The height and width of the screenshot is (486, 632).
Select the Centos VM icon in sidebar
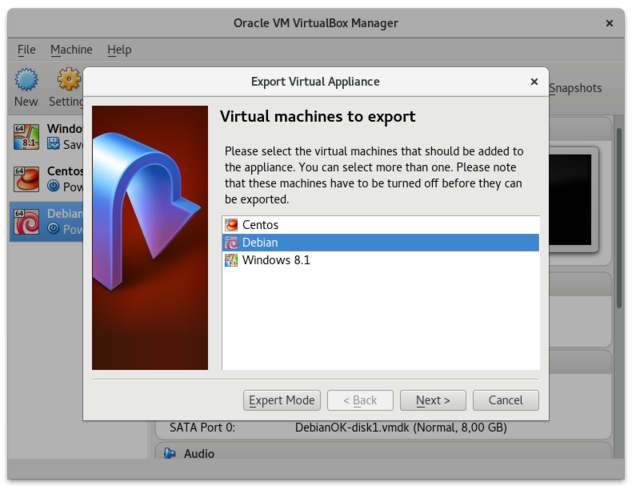pos(26,179)
